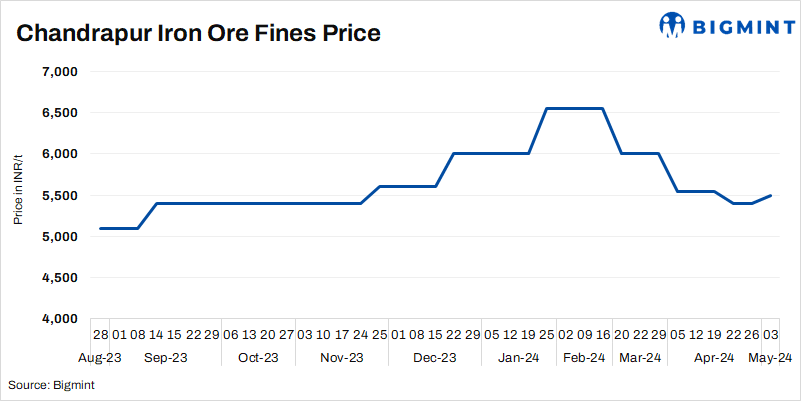Click the Feb-24 month label
This screenshot has height=401, width=801.
point(583,357)
